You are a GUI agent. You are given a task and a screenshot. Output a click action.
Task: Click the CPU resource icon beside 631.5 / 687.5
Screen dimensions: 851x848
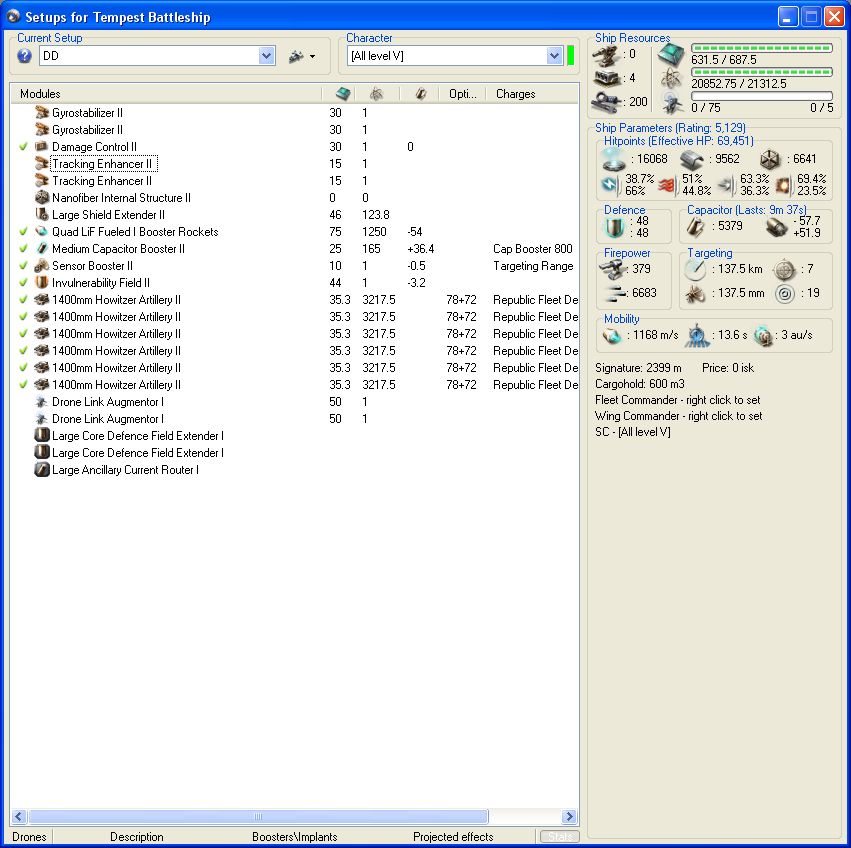(671, 54)
